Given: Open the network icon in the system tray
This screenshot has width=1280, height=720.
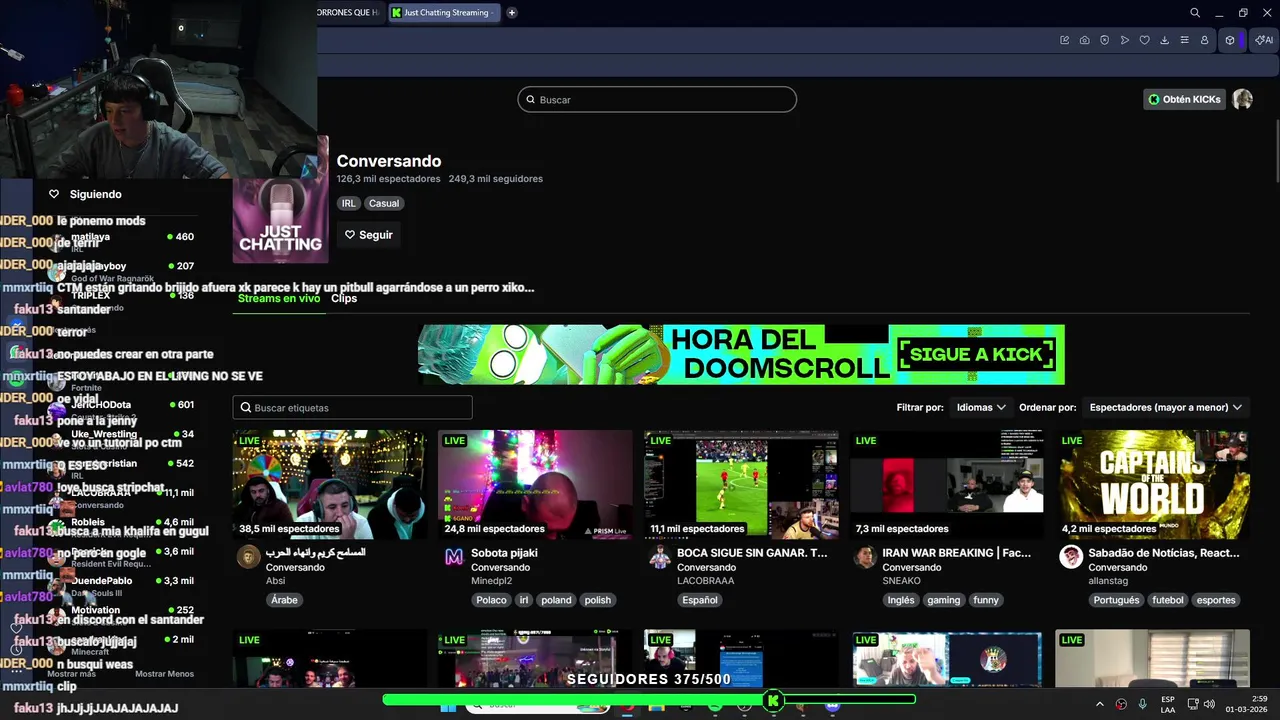Looking at the screenshot, I should click(x=1193, y=704).
